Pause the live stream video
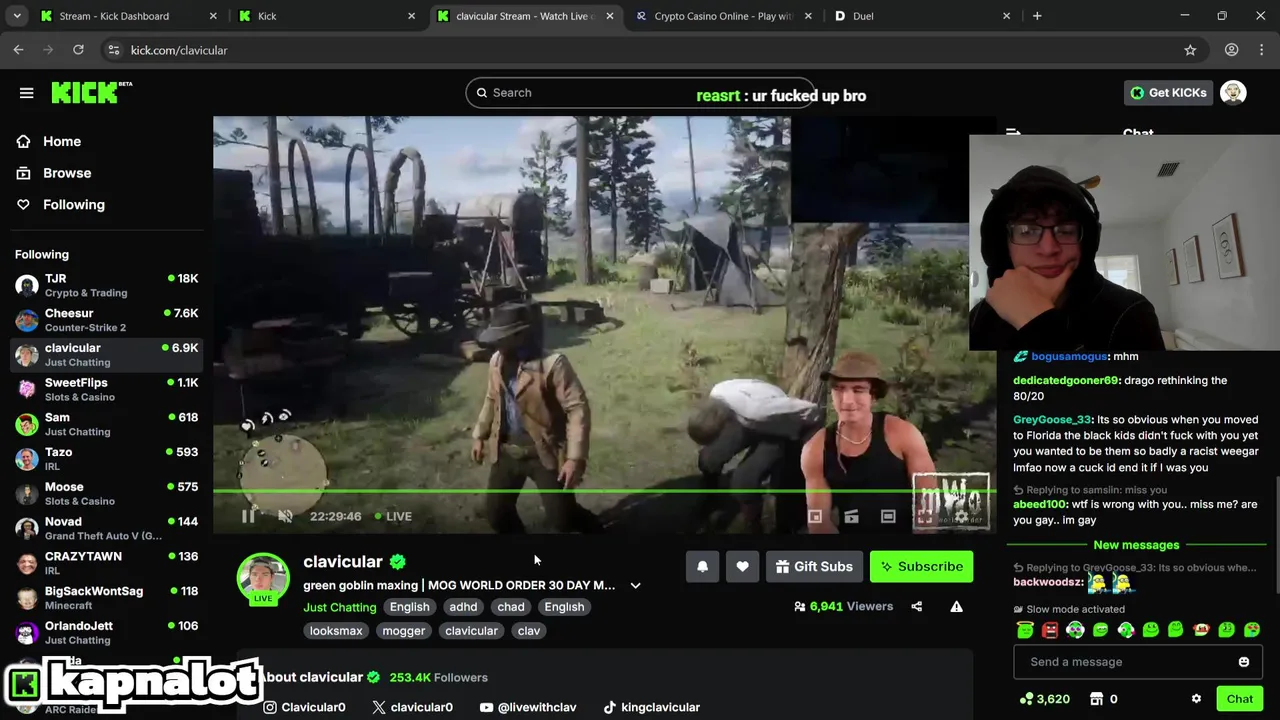 248,516
